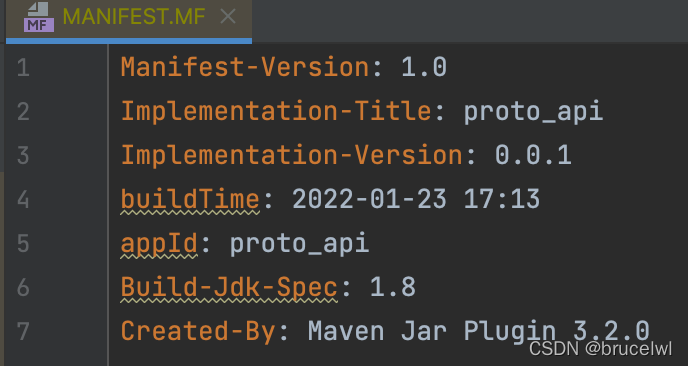Image resolution: width=688 pixels, height=366 pixels.
Task: Click the Maven Jar Plugin 3.2.0 value
Action: [x=479, y=332]
